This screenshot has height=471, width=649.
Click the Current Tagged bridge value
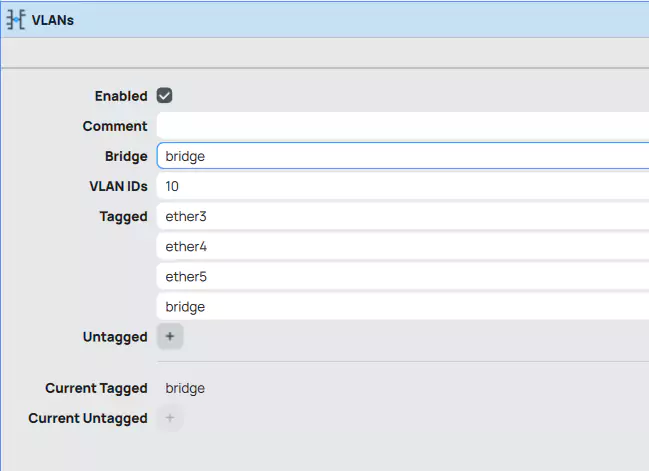(x=185, y=388)
